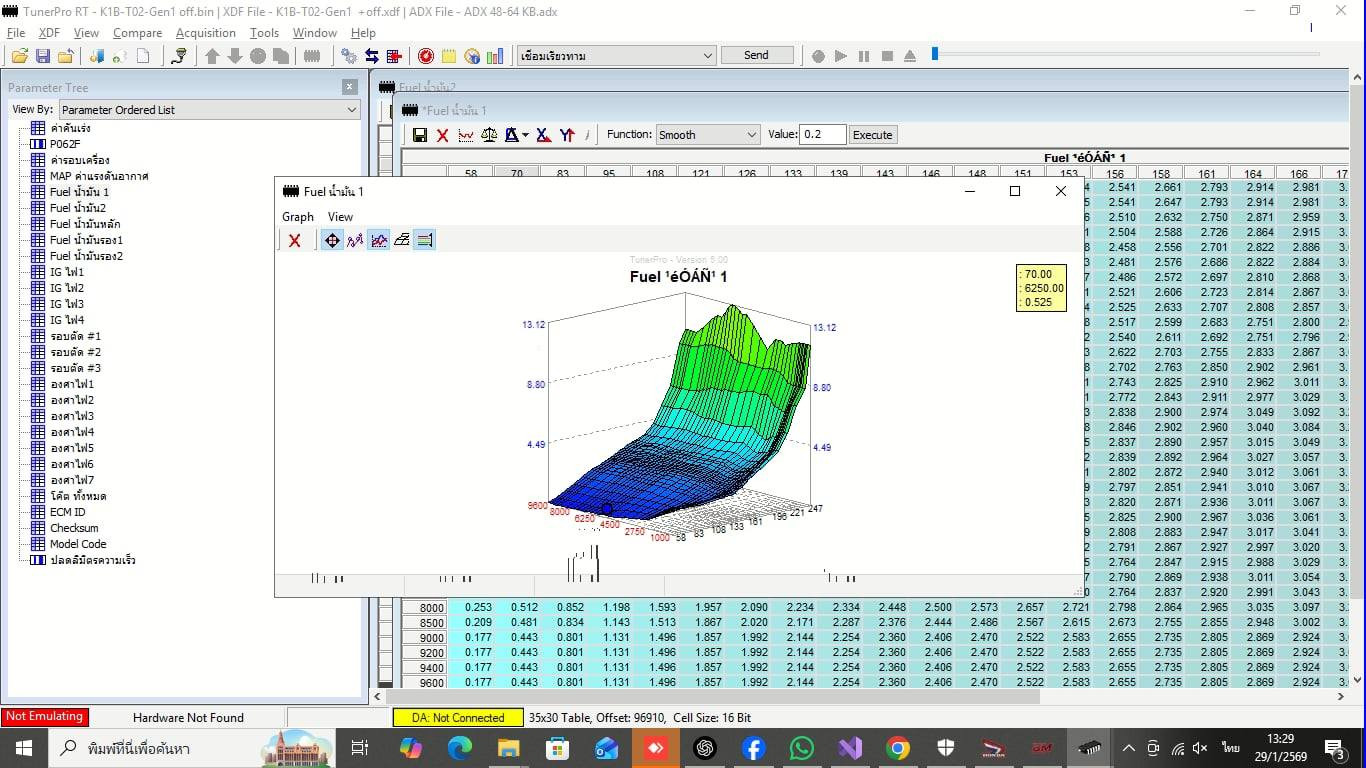1366x768 pixels.
Task: Click the Send button
Action: coord(756,55)
